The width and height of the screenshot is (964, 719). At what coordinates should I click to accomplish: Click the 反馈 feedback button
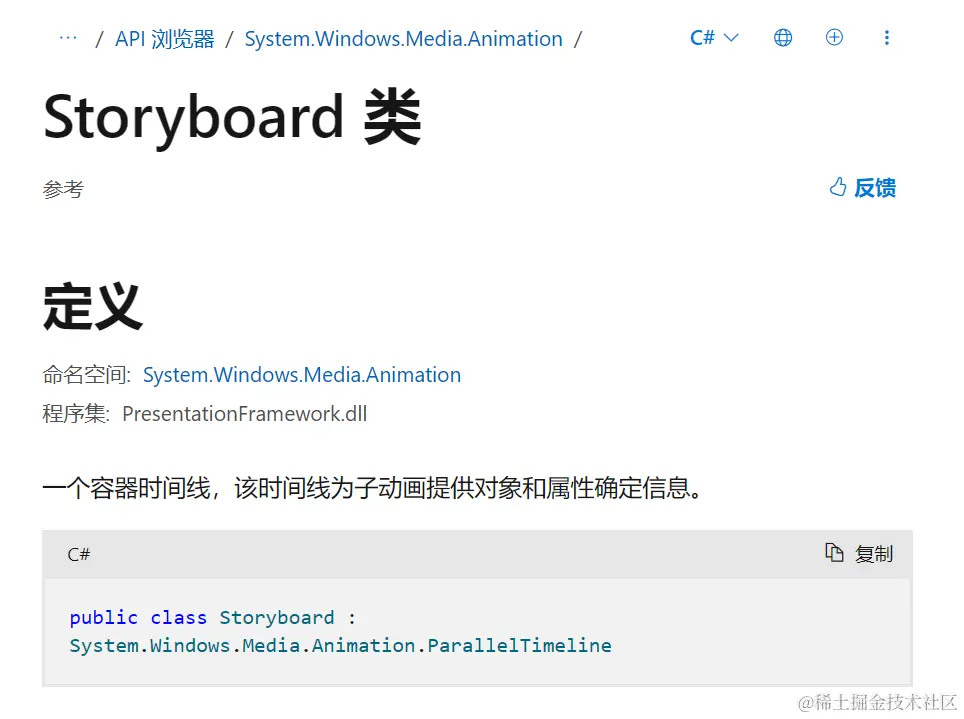point(863,188)
